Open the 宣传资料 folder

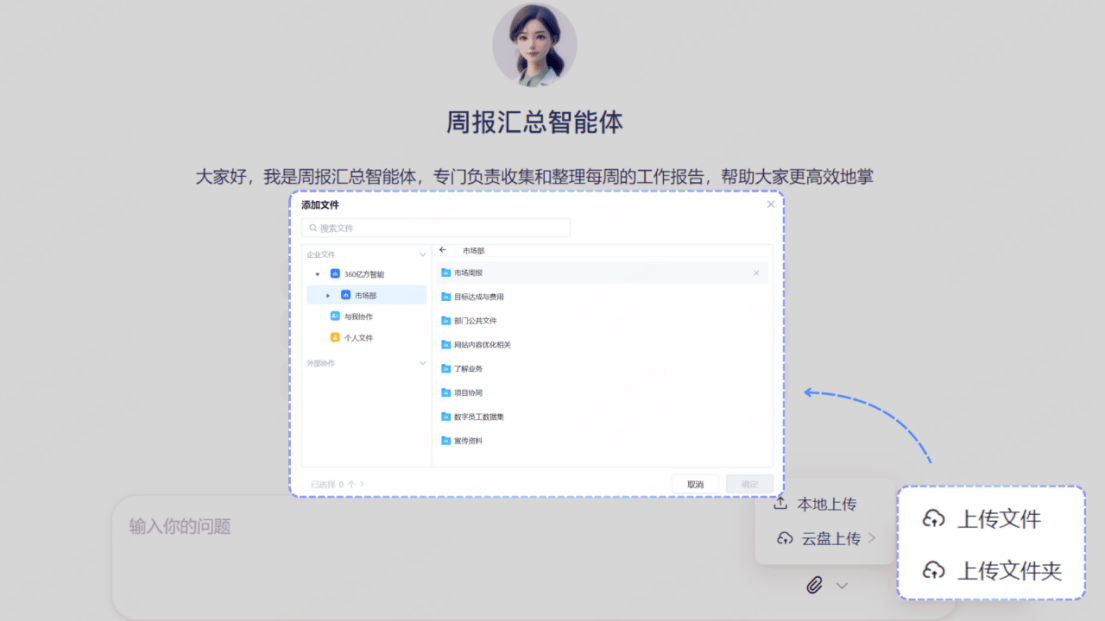[468, 441]
